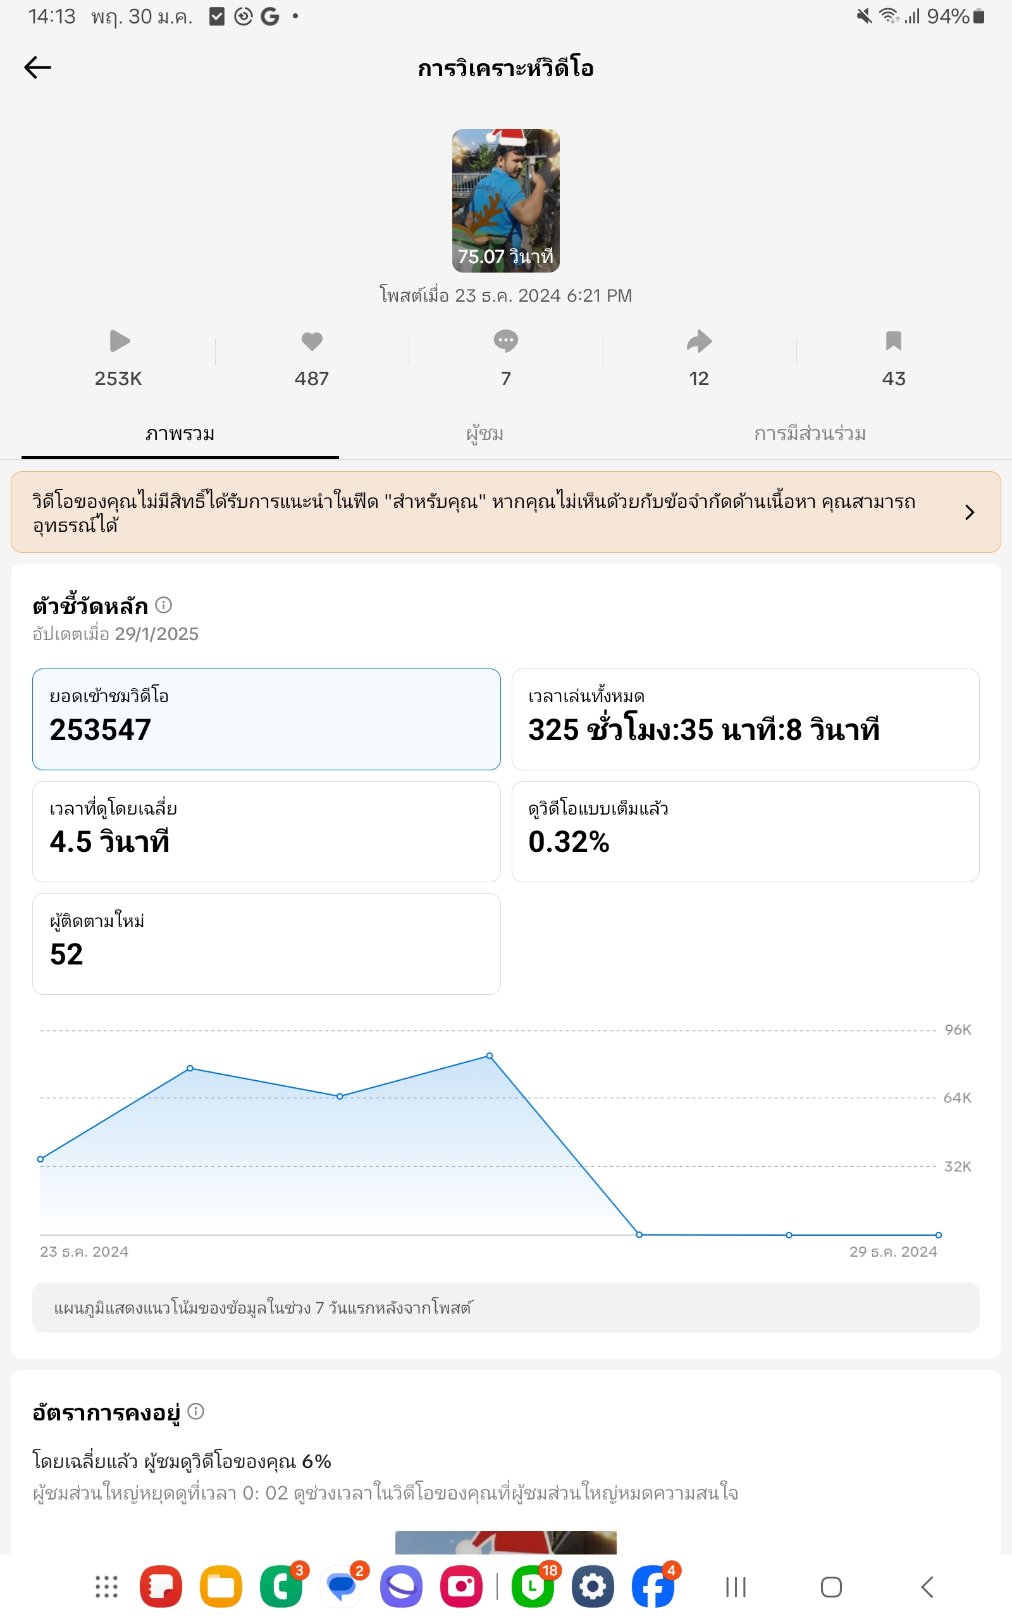1012x1619 pixels.
Task: Tap the bookmark saves icon
Action: pos(894,341)
